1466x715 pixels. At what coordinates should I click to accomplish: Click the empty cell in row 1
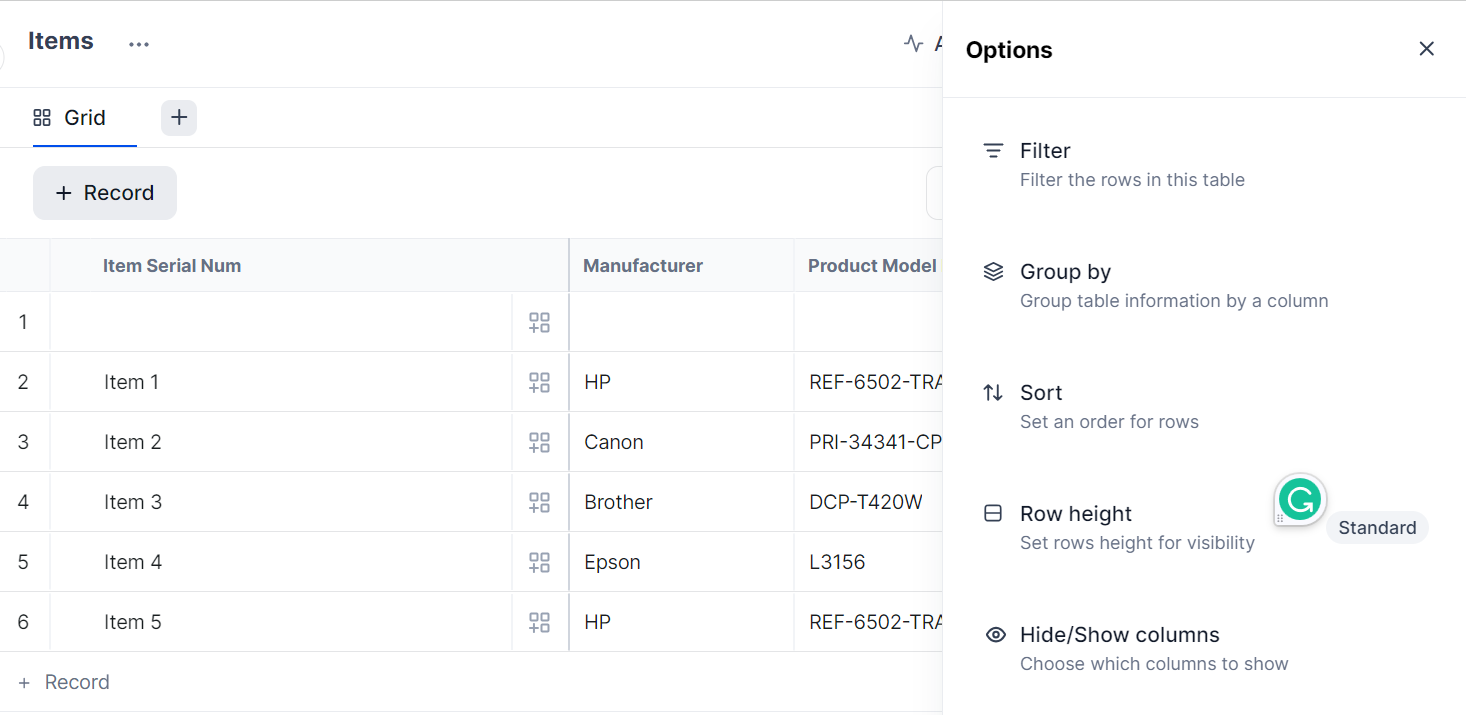pyautogui.click(x=280, y=322)
